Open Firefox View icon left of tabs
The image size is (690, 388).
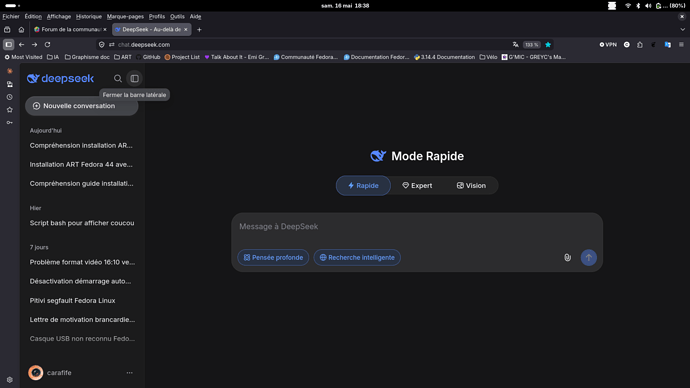pyautogui.click(x=7, y=29)
